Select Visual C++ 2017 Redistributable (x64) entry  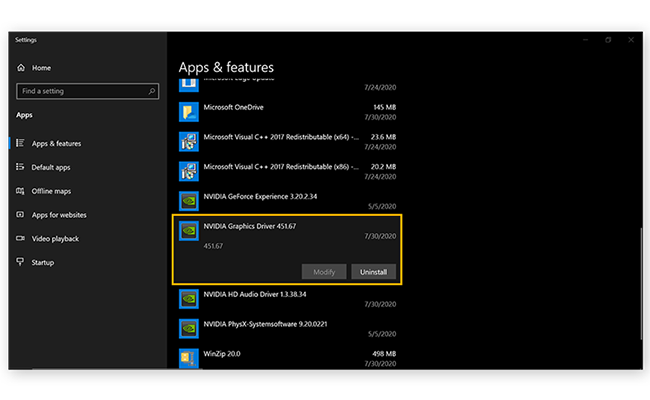click(281, 137)
